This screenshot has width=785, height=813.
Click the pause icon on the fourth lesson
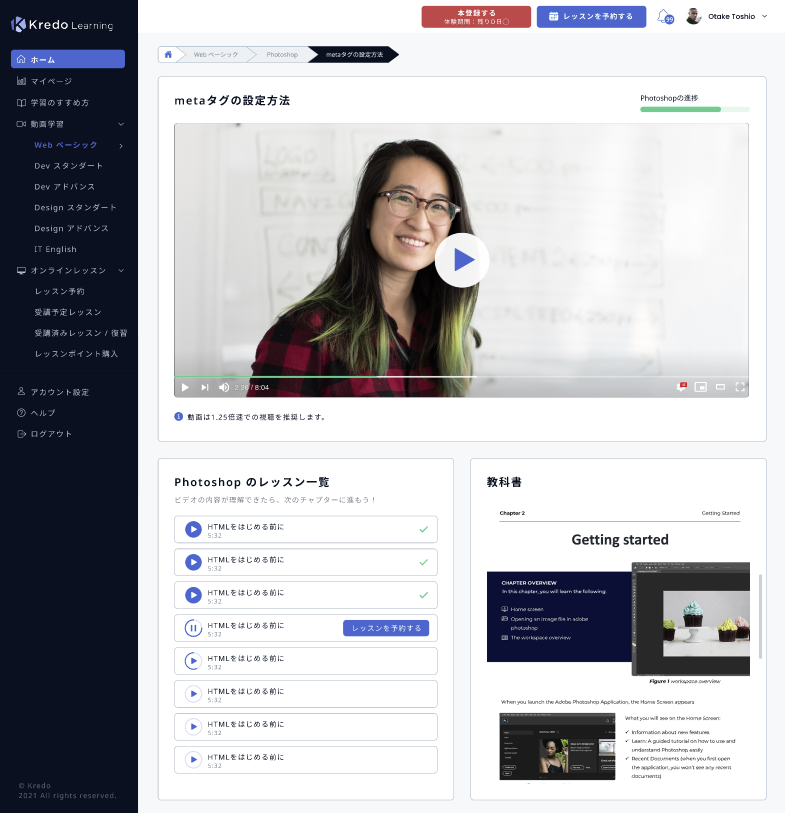tap(193, 628)
